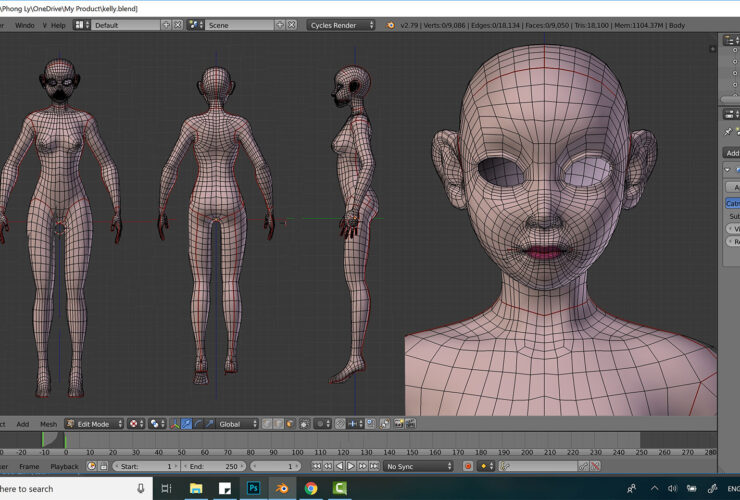This screenshot has height=500, width=740.
Task: Jump to the first frame
Action: (316, 466)
